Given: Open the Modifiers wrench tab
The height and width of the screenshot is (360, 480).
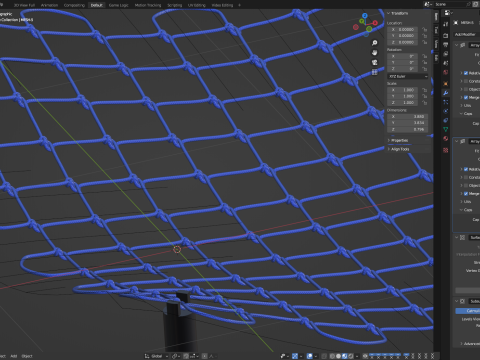Looking at the screenshot, I should click(446, 93).
